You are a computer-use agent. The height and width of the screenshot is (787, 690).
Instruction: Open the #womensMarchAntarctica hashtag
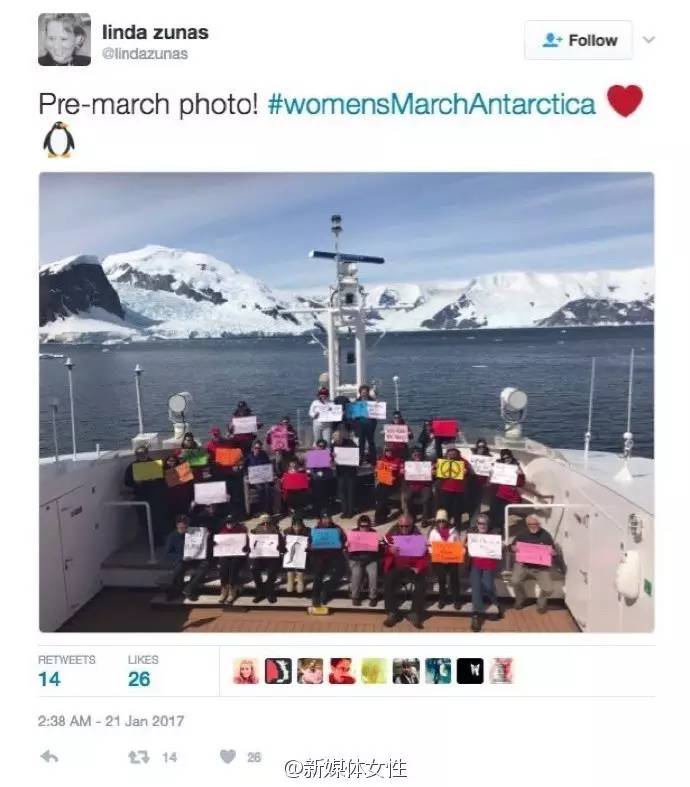[x=432, y=104]
